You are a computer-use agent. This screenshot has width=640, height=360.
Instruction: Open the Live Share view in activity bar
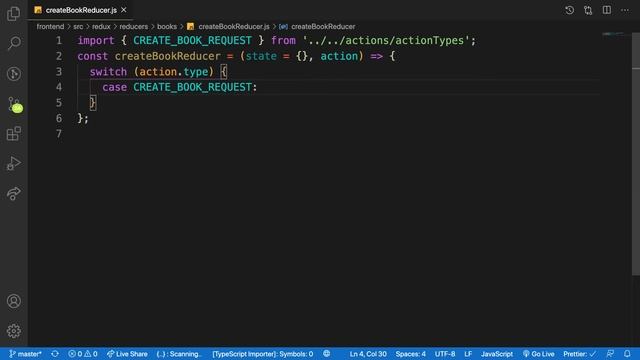(x=13, y=193)
